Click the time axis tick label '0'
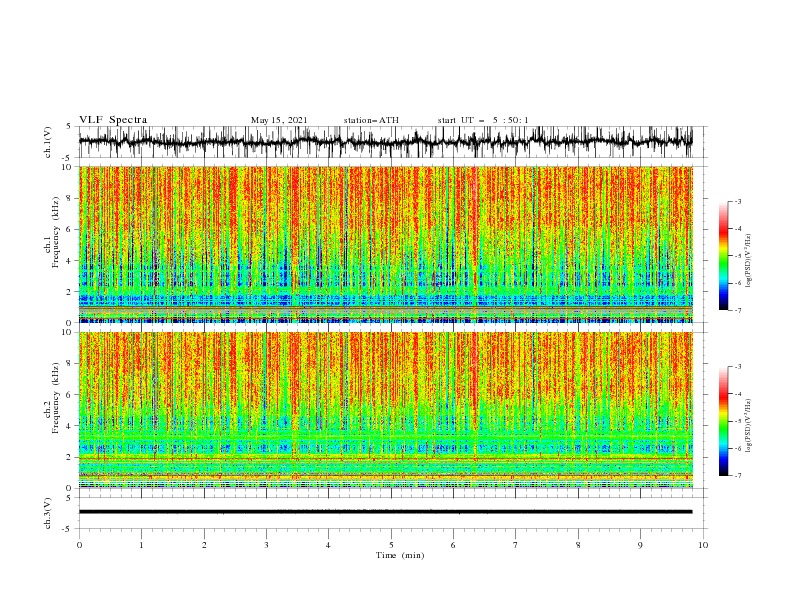 (x=79, y=545)
